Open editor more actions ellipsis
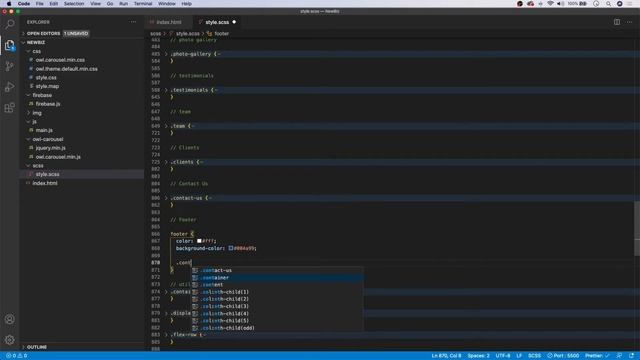 pyautogui.click(x=629, y=22)
